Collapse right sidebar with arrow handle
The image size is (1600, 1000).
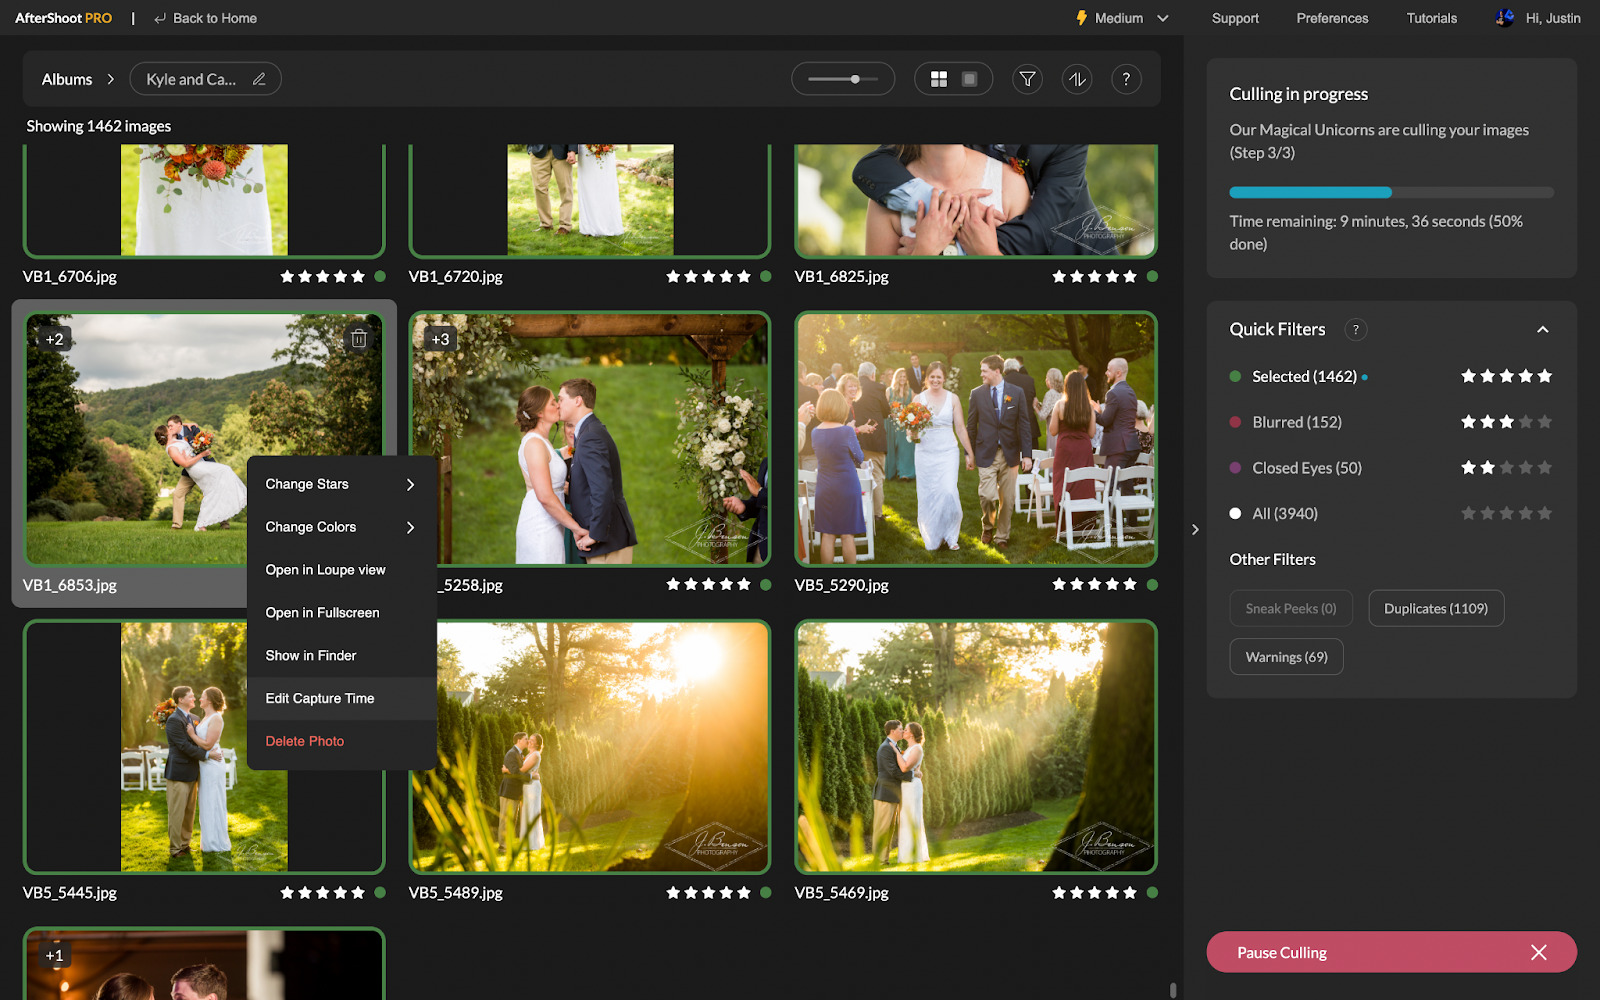1195,529
